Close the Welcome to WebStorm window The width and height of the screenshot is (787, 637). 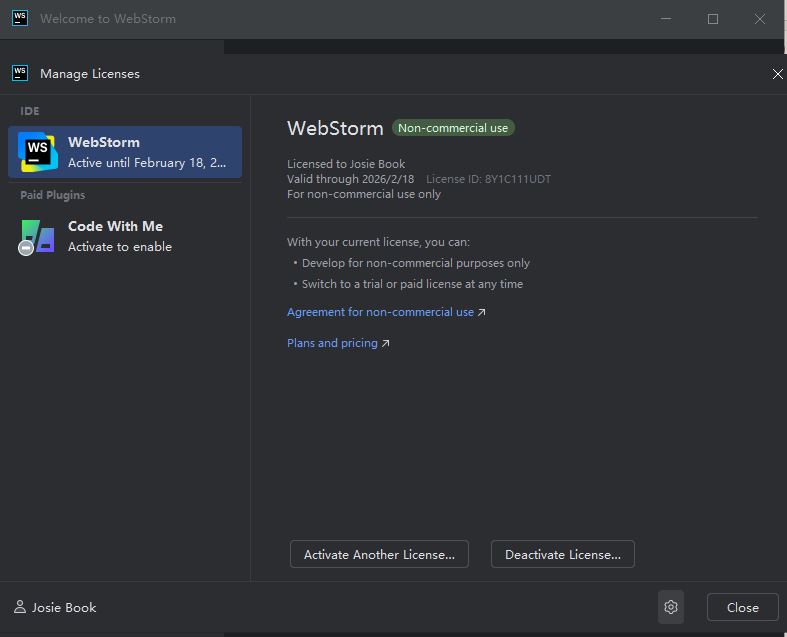760,19
